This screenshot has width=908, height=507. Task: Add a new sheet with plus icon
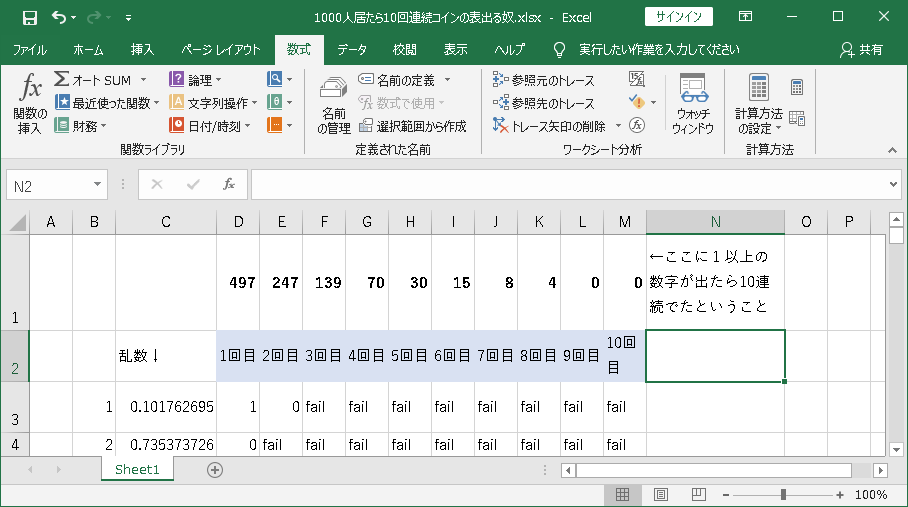coord(214,470)
